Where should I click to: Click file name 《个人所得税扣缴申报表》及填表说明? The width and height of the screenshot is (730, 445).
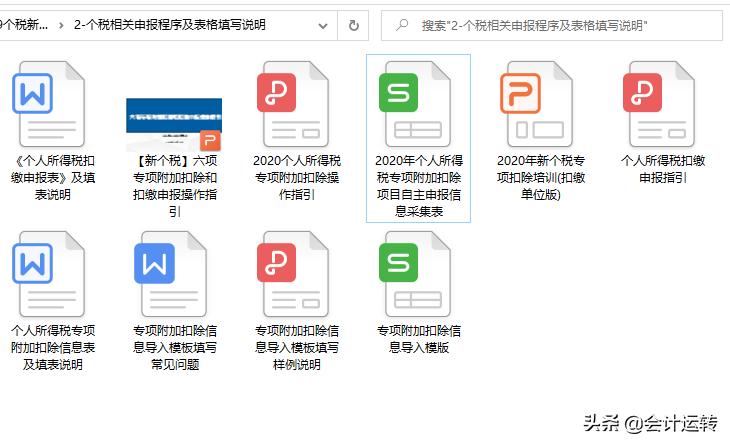point(53,177)
